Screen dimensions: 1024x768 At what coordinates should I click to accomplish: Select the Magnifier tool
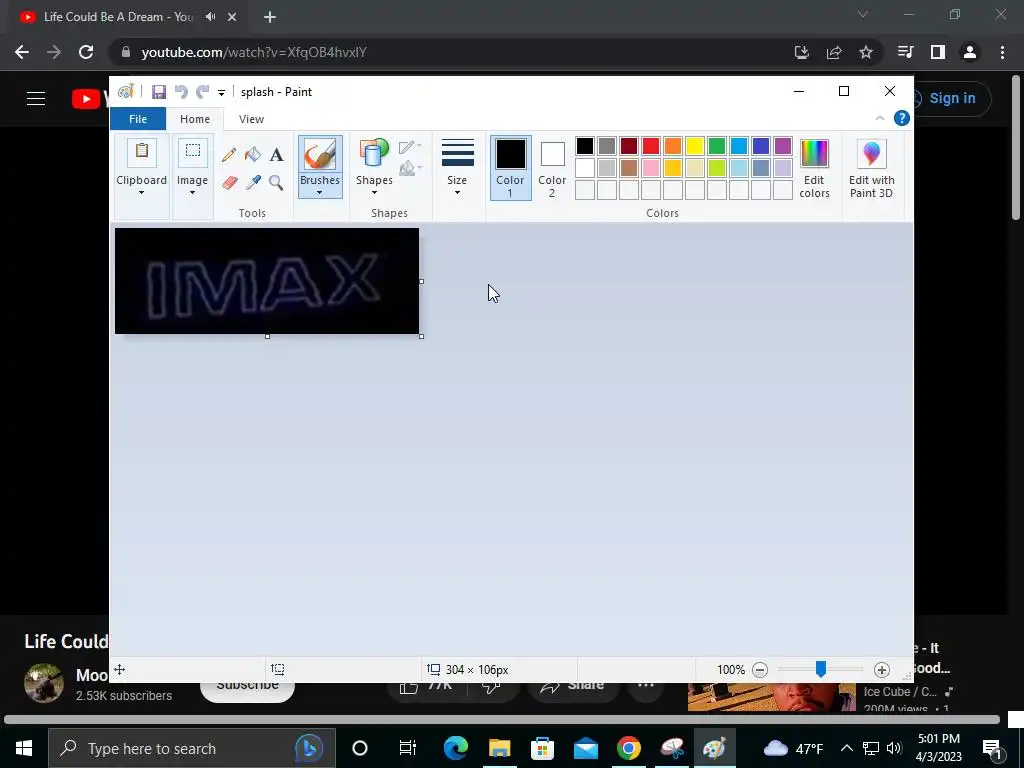tap(276, 183)
